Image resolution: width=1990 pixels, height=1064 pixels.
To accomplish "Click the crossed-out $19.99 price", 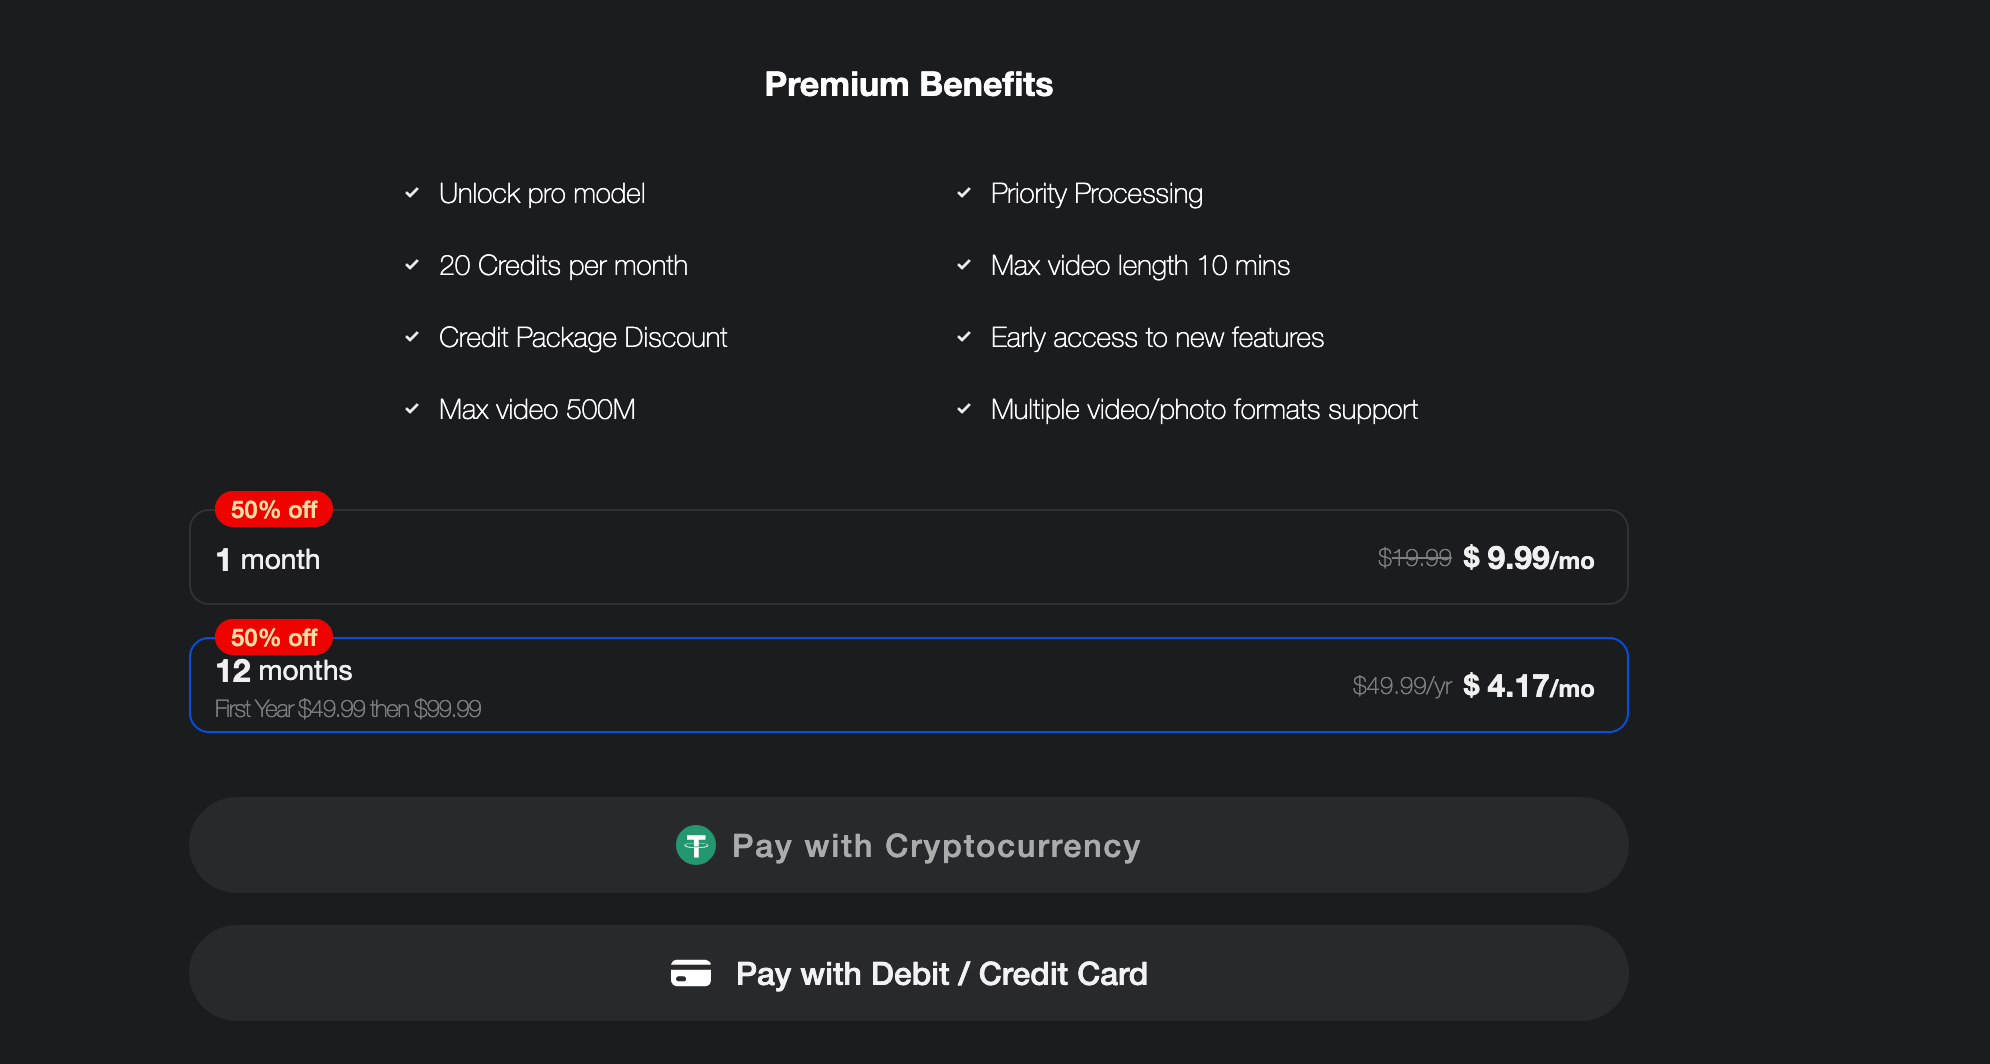I will tap(1414, 558).
